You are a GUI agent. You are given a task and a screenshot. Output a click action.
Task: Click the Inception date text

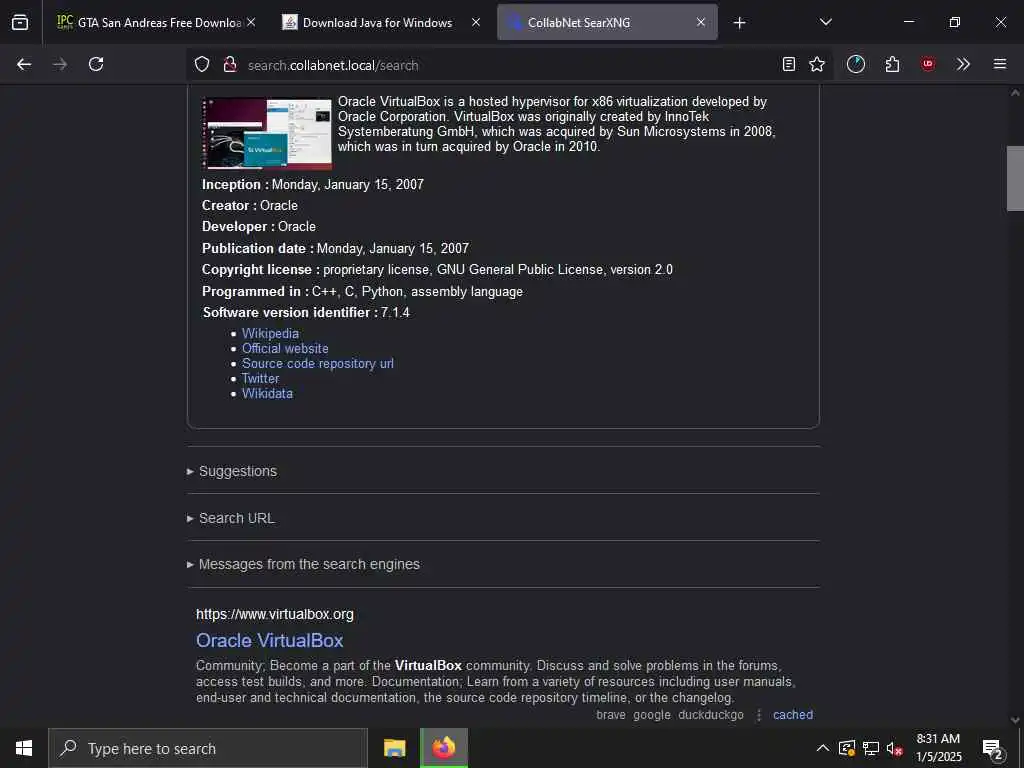click(313, 184)
